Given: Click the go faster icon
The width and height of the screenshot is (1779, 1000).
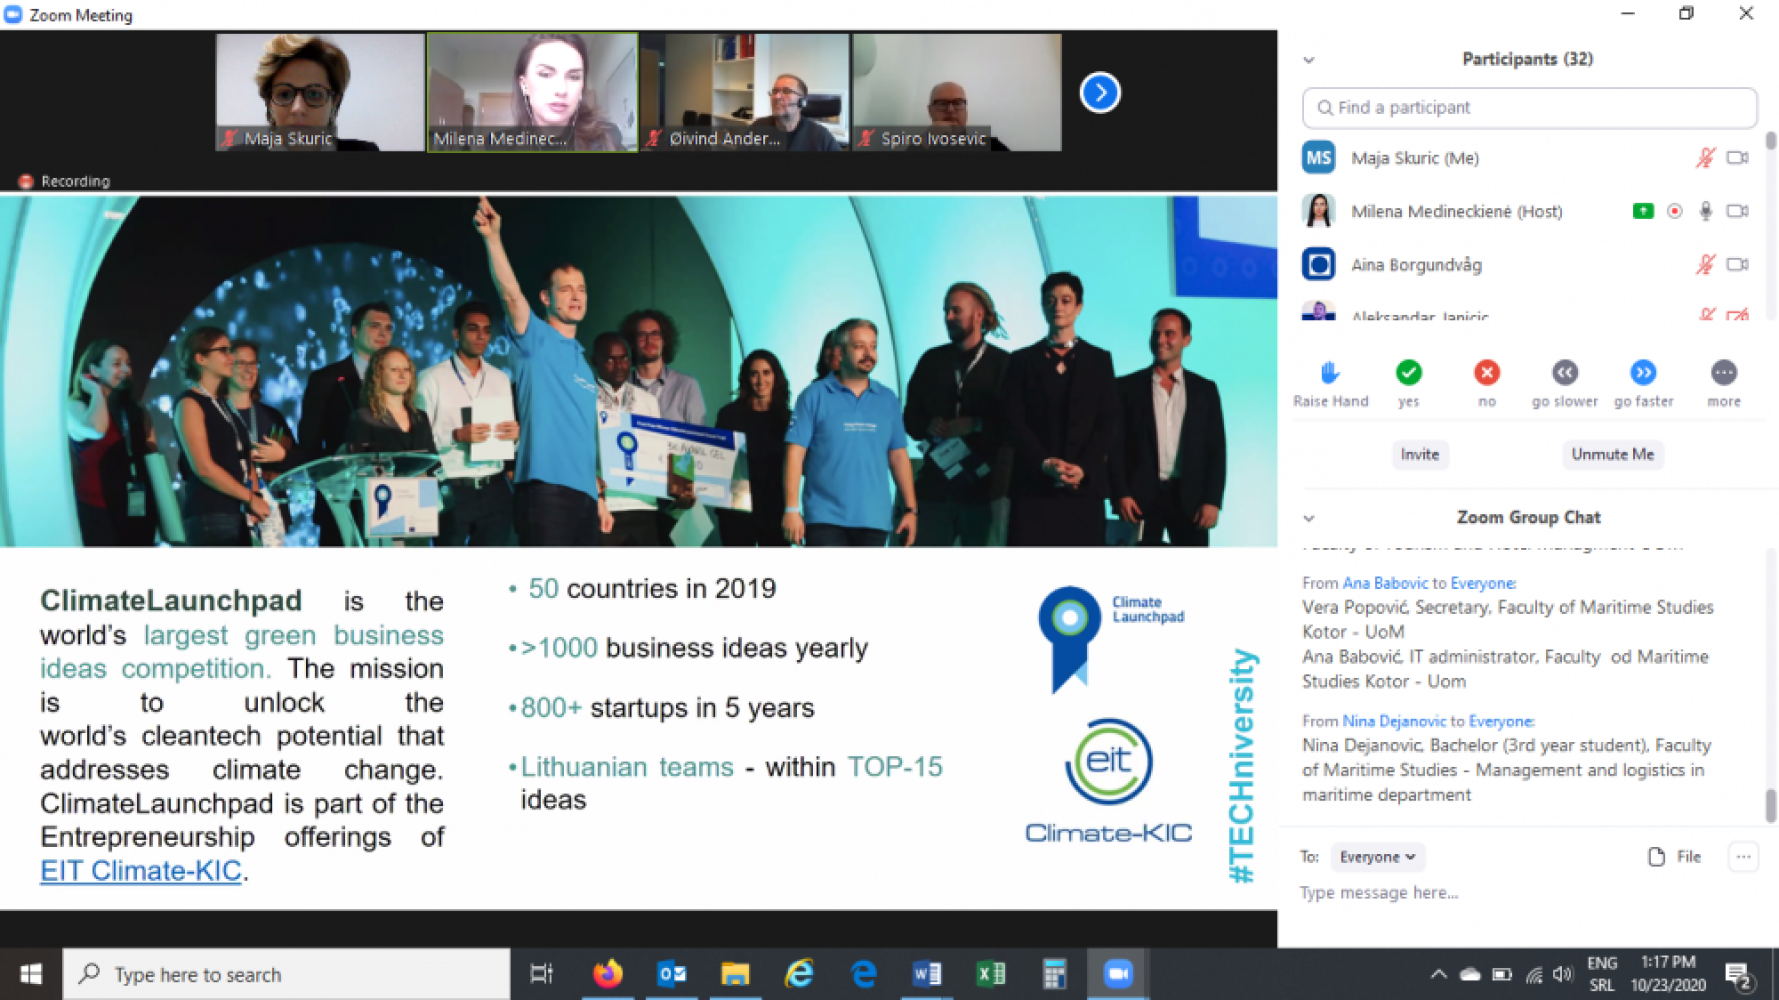Looking at the screenshot, I should 1642,373.
